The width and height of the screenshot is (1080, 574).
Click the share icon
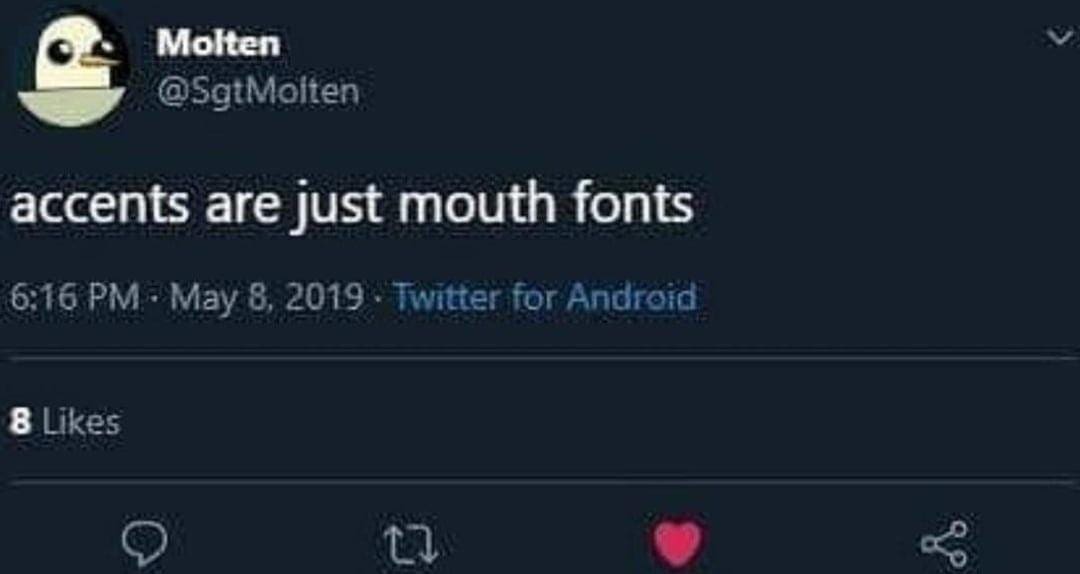tap(944, 543)
